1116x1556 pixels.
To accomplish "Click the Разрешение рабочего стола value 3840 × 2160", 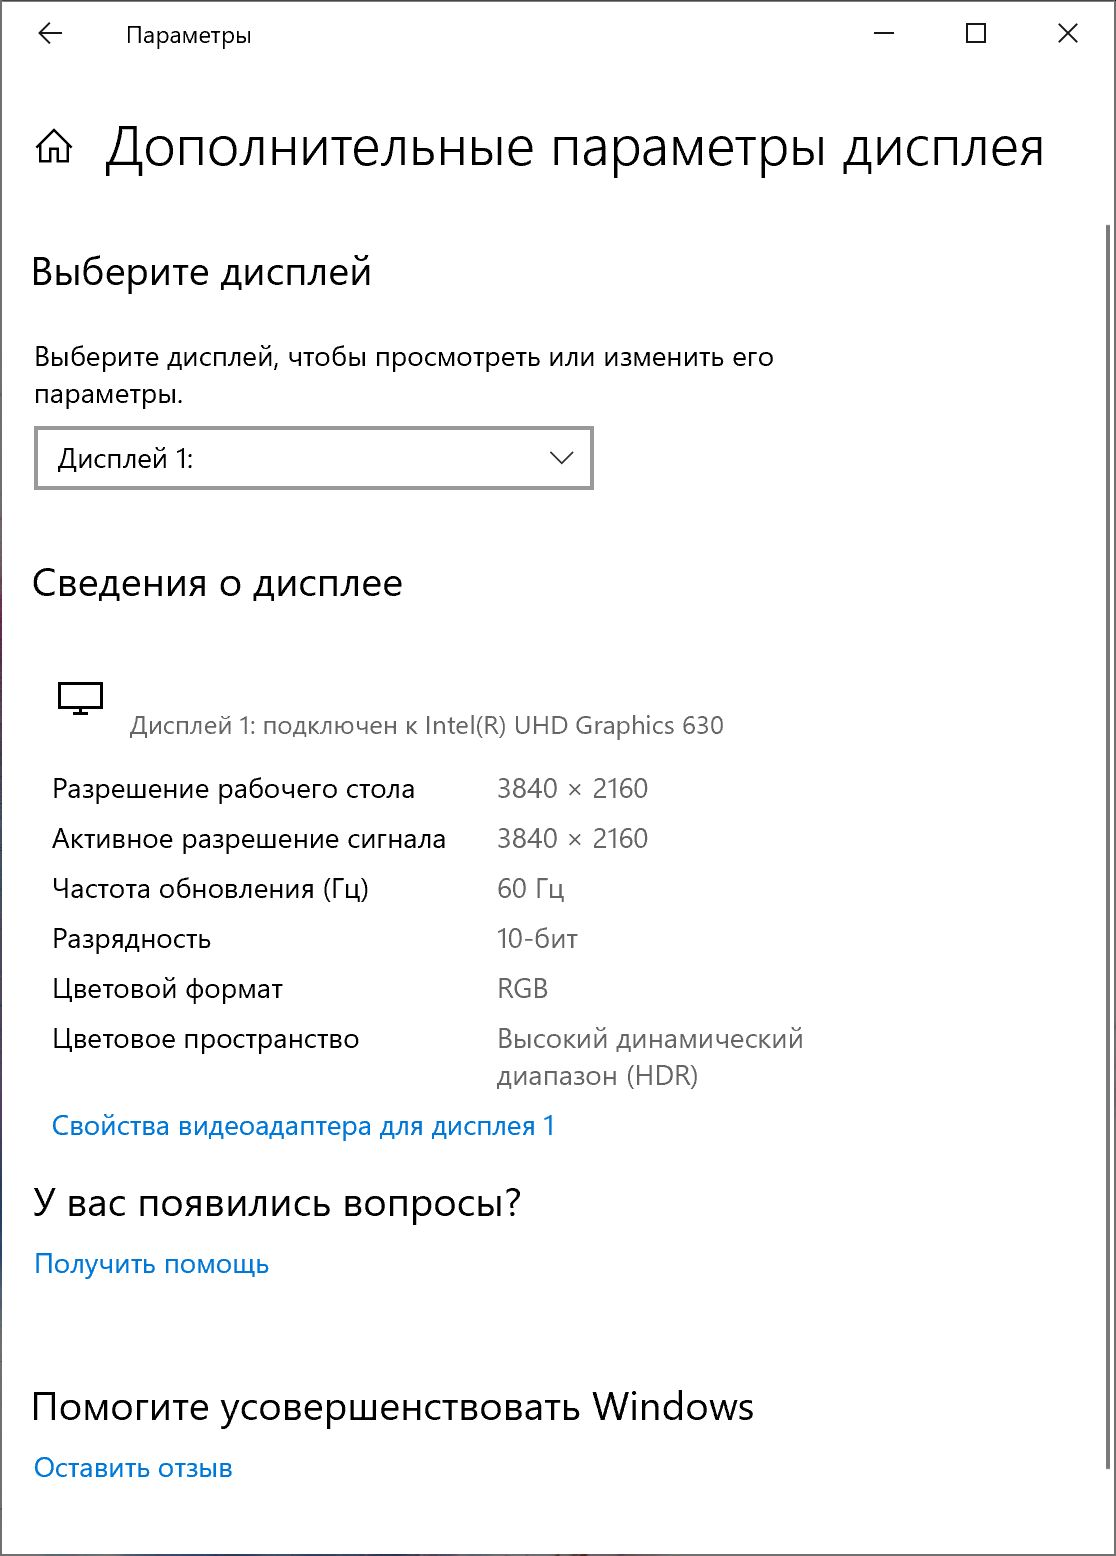I will [x=572, y=789].
